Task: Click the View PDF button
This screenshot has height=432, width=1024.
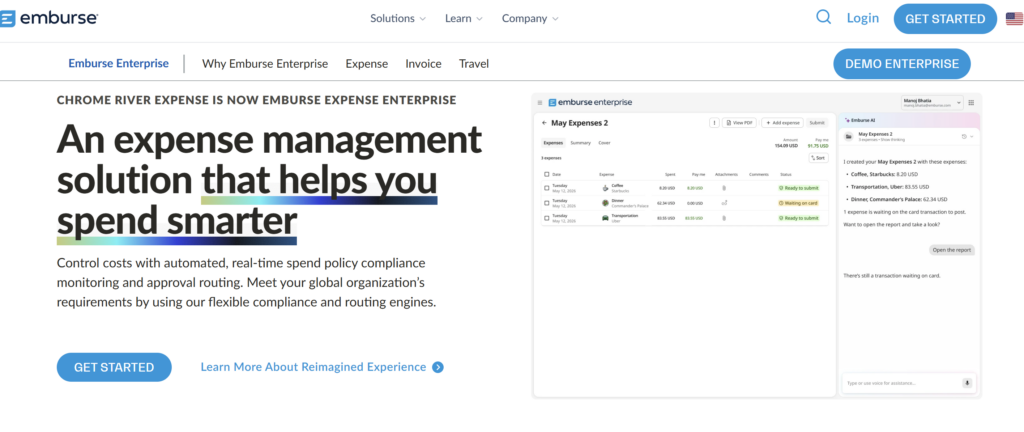Action: click(x=739, y=123)
